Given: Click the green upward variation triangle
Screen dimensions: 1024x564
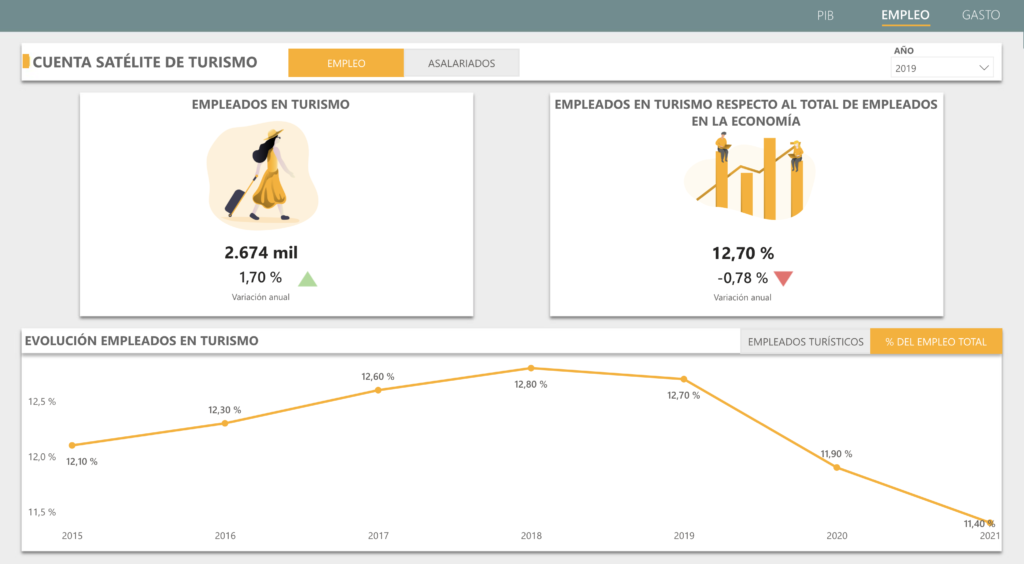Looking at the screenshot, I should [x=307, y=279].
